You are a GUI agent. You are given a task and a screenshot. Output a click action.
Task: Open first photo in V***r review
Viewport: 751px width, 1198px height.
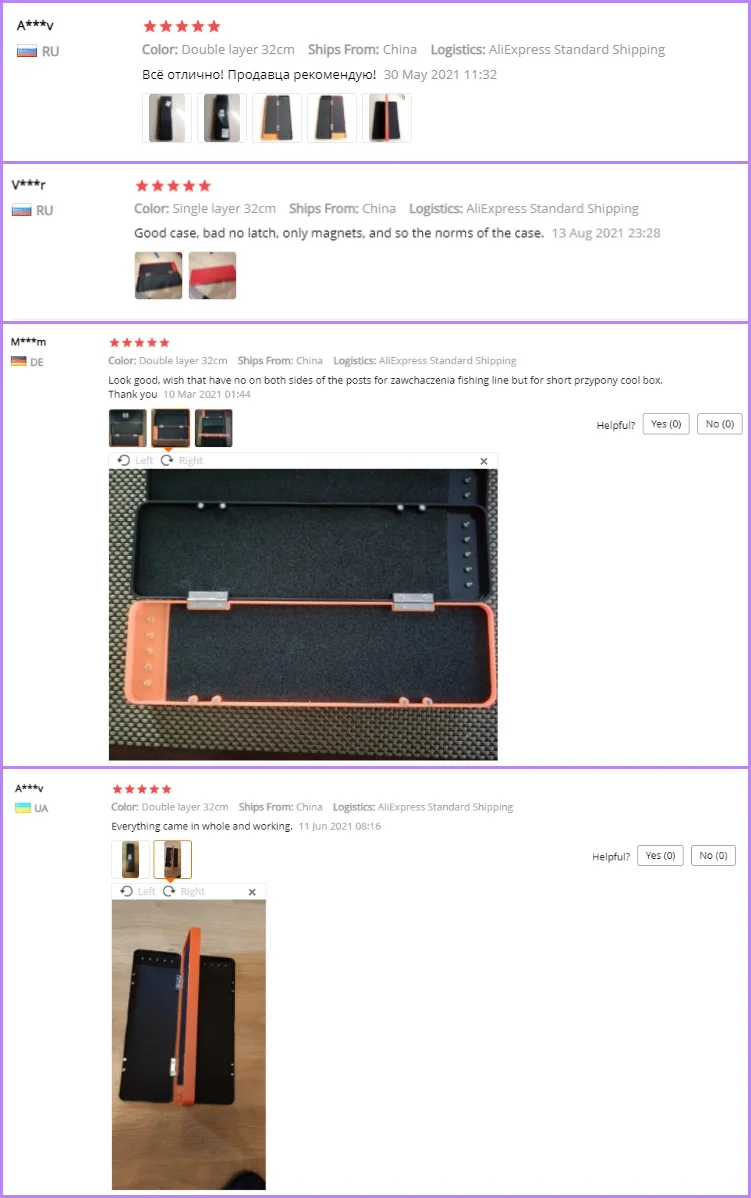(x=158, y=275)
